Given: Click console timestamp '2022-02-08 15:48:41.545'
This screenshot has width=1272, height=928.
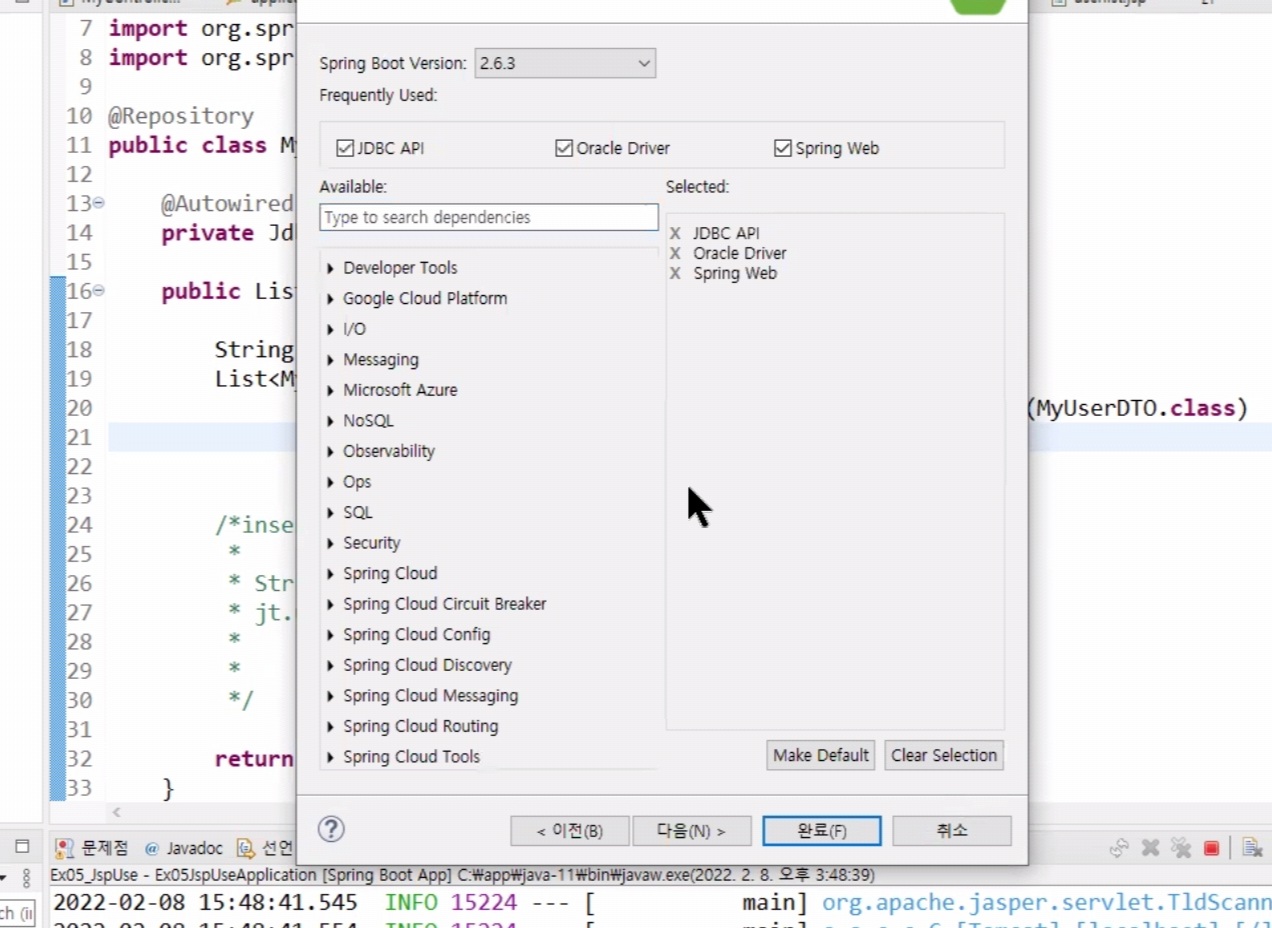Looking at the screenshot, I should point(205,903).
